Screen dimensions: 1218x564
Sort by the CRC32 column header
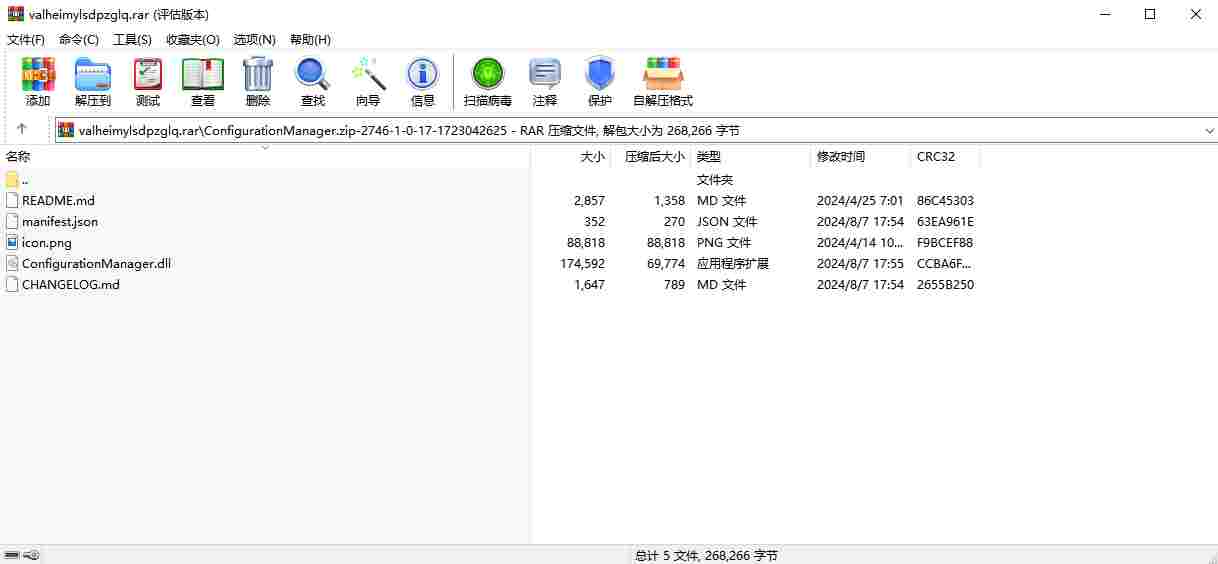click(945, 157)
